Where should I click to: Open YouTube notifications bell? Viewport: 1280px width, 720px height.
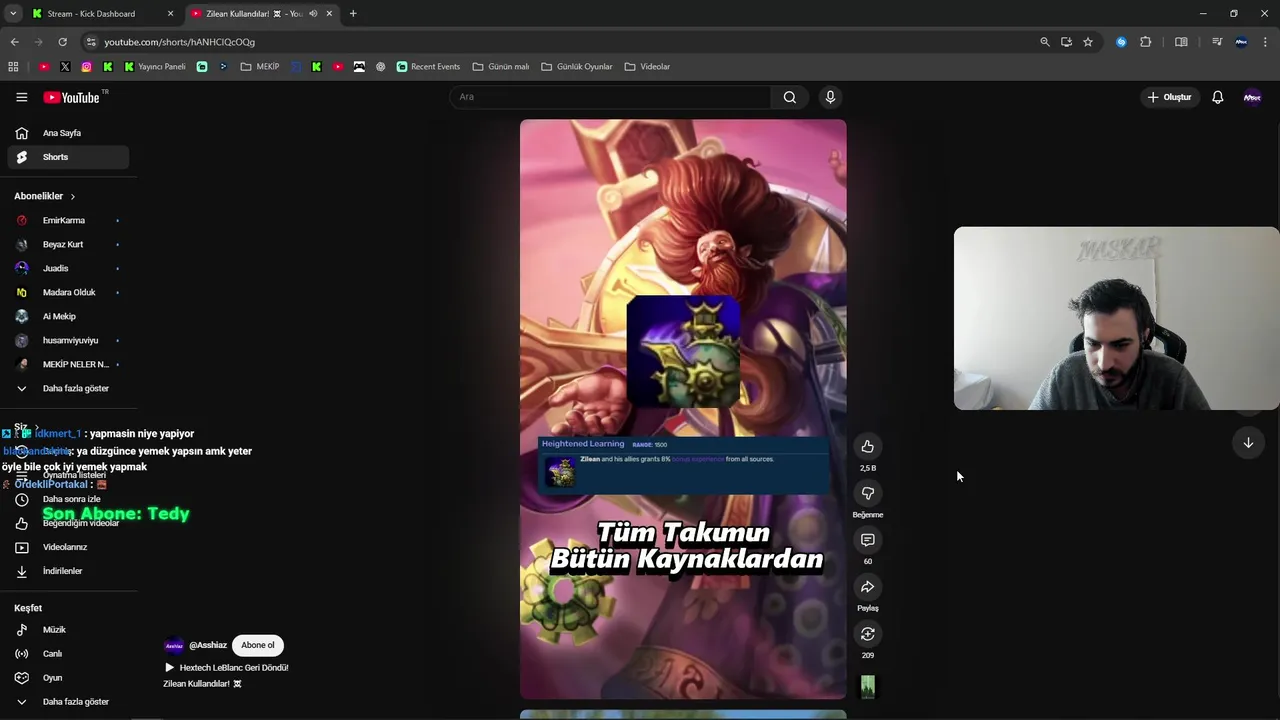click(x=1218, y=97)
